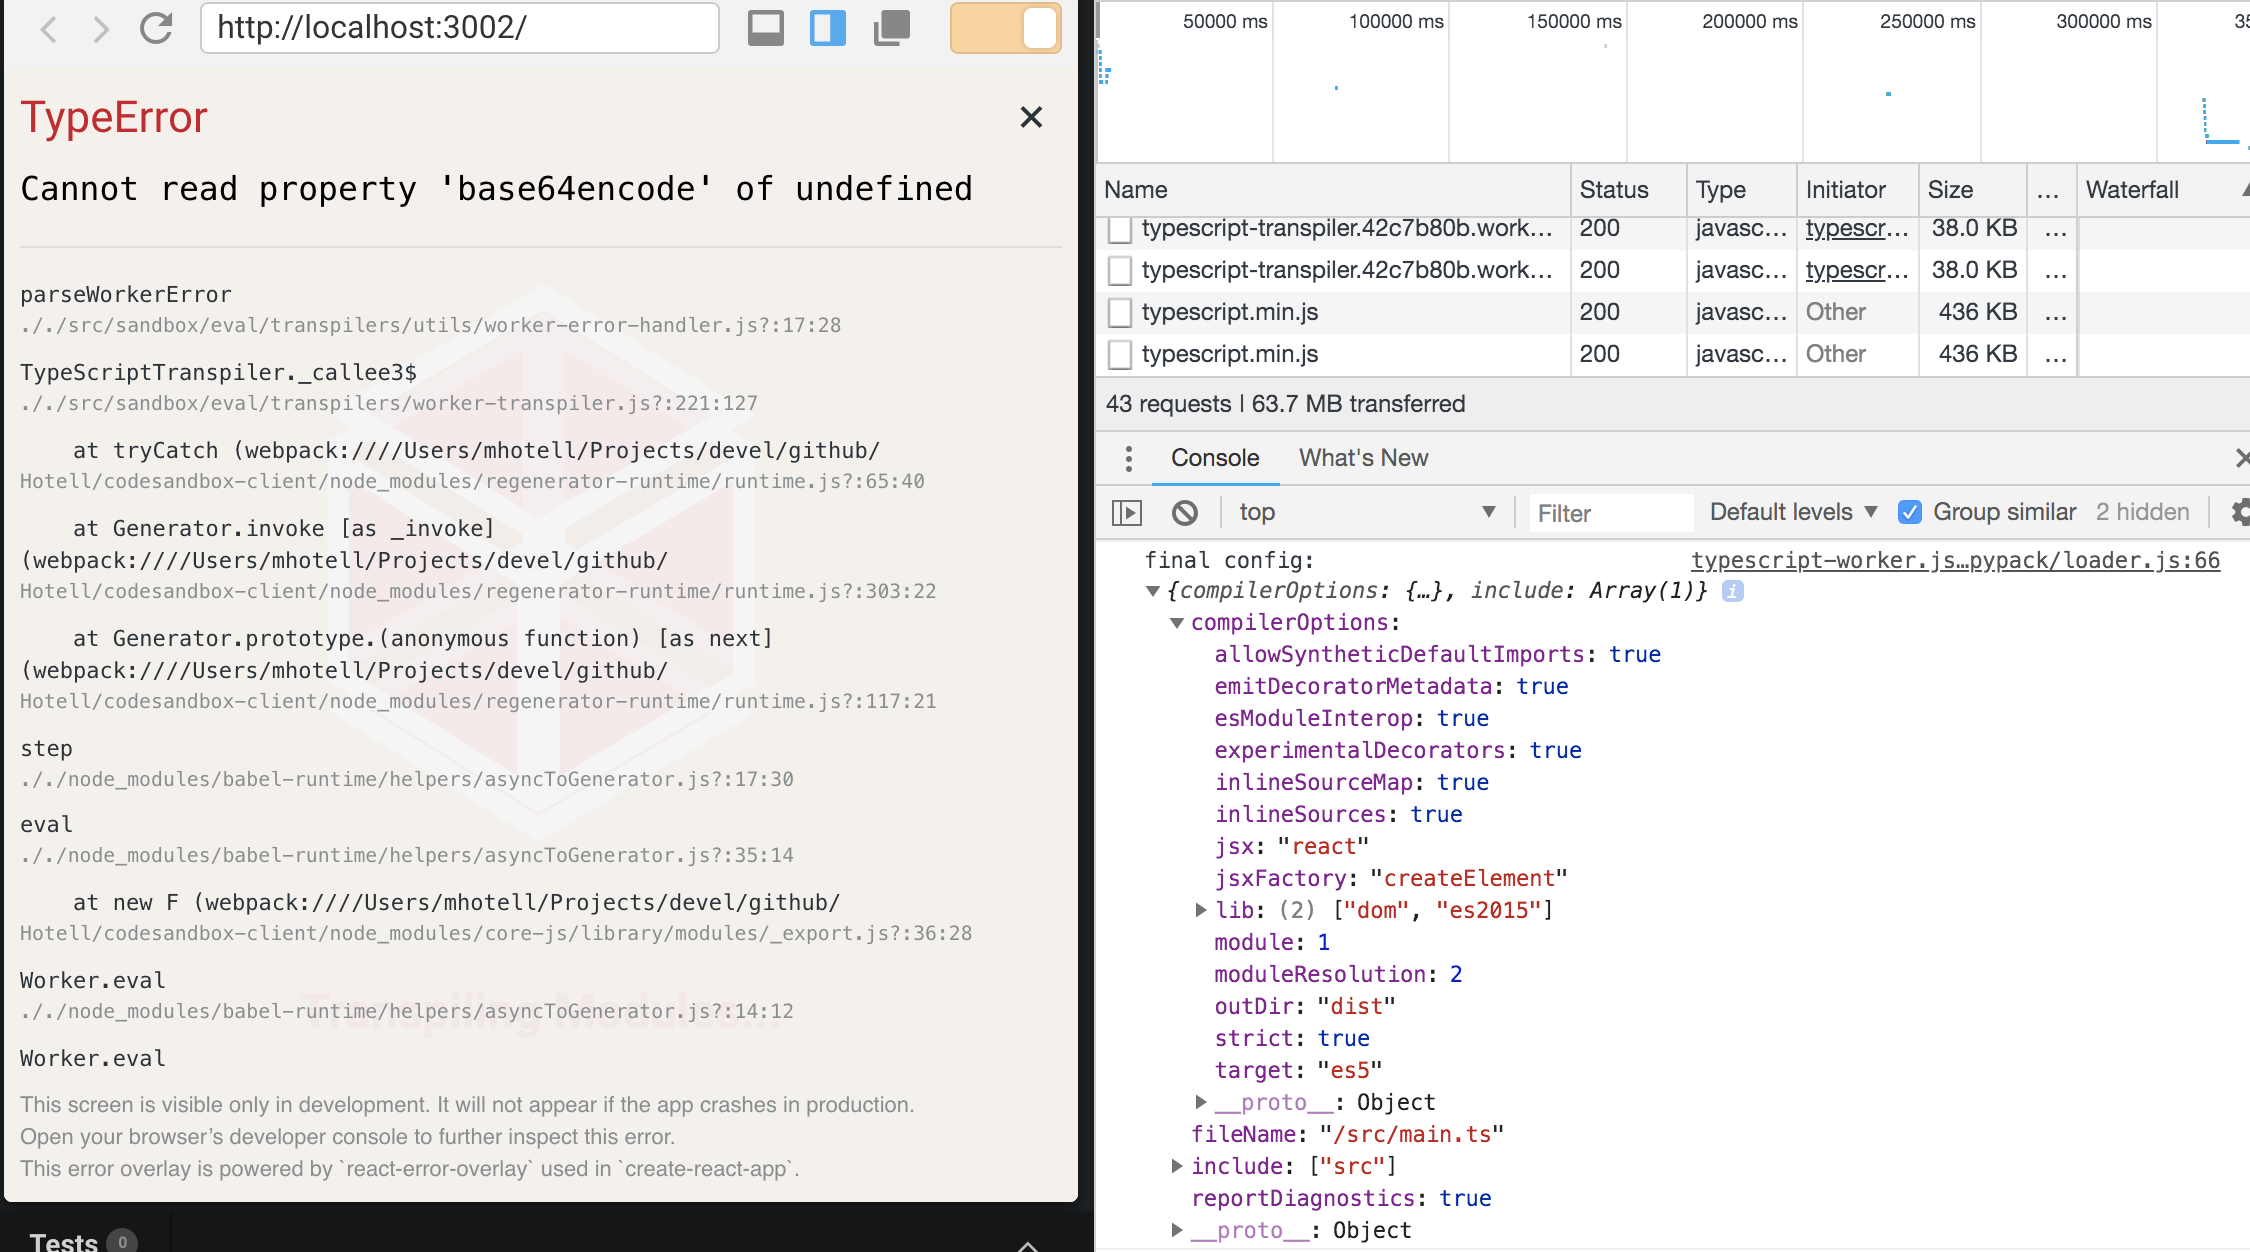
Task: Click the preview URL address field
Action: [x=460, y=28]
